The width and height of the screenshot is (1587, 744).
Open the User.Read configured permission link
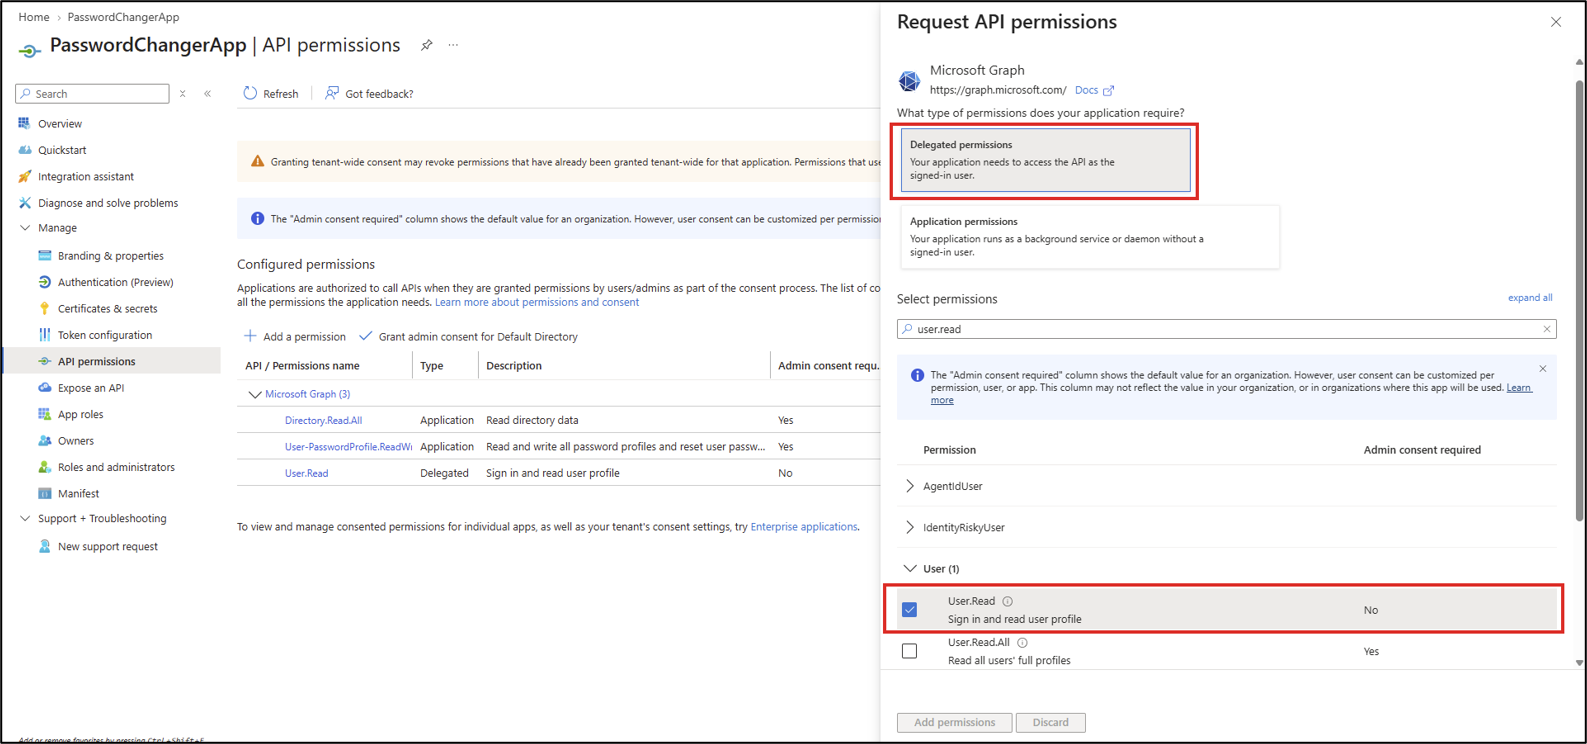[306, 473]
